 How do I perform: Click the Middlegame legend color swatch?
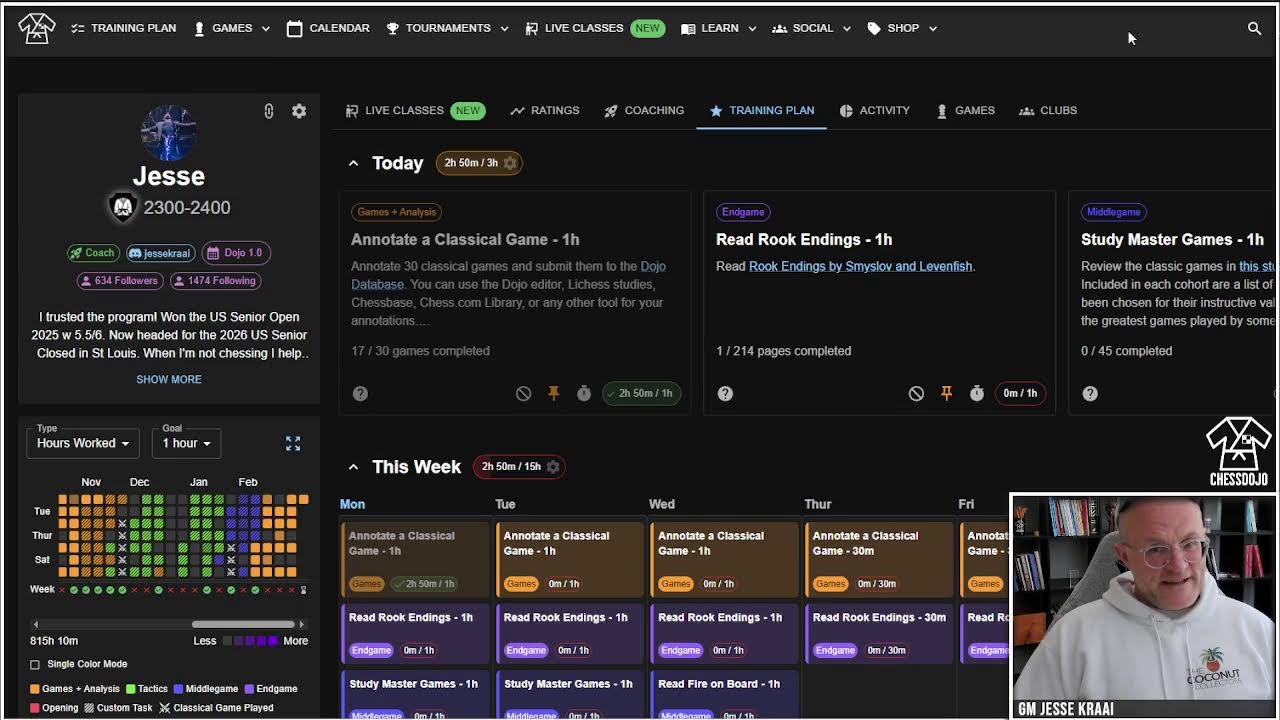pyautogui.click(x=179, y=689)
